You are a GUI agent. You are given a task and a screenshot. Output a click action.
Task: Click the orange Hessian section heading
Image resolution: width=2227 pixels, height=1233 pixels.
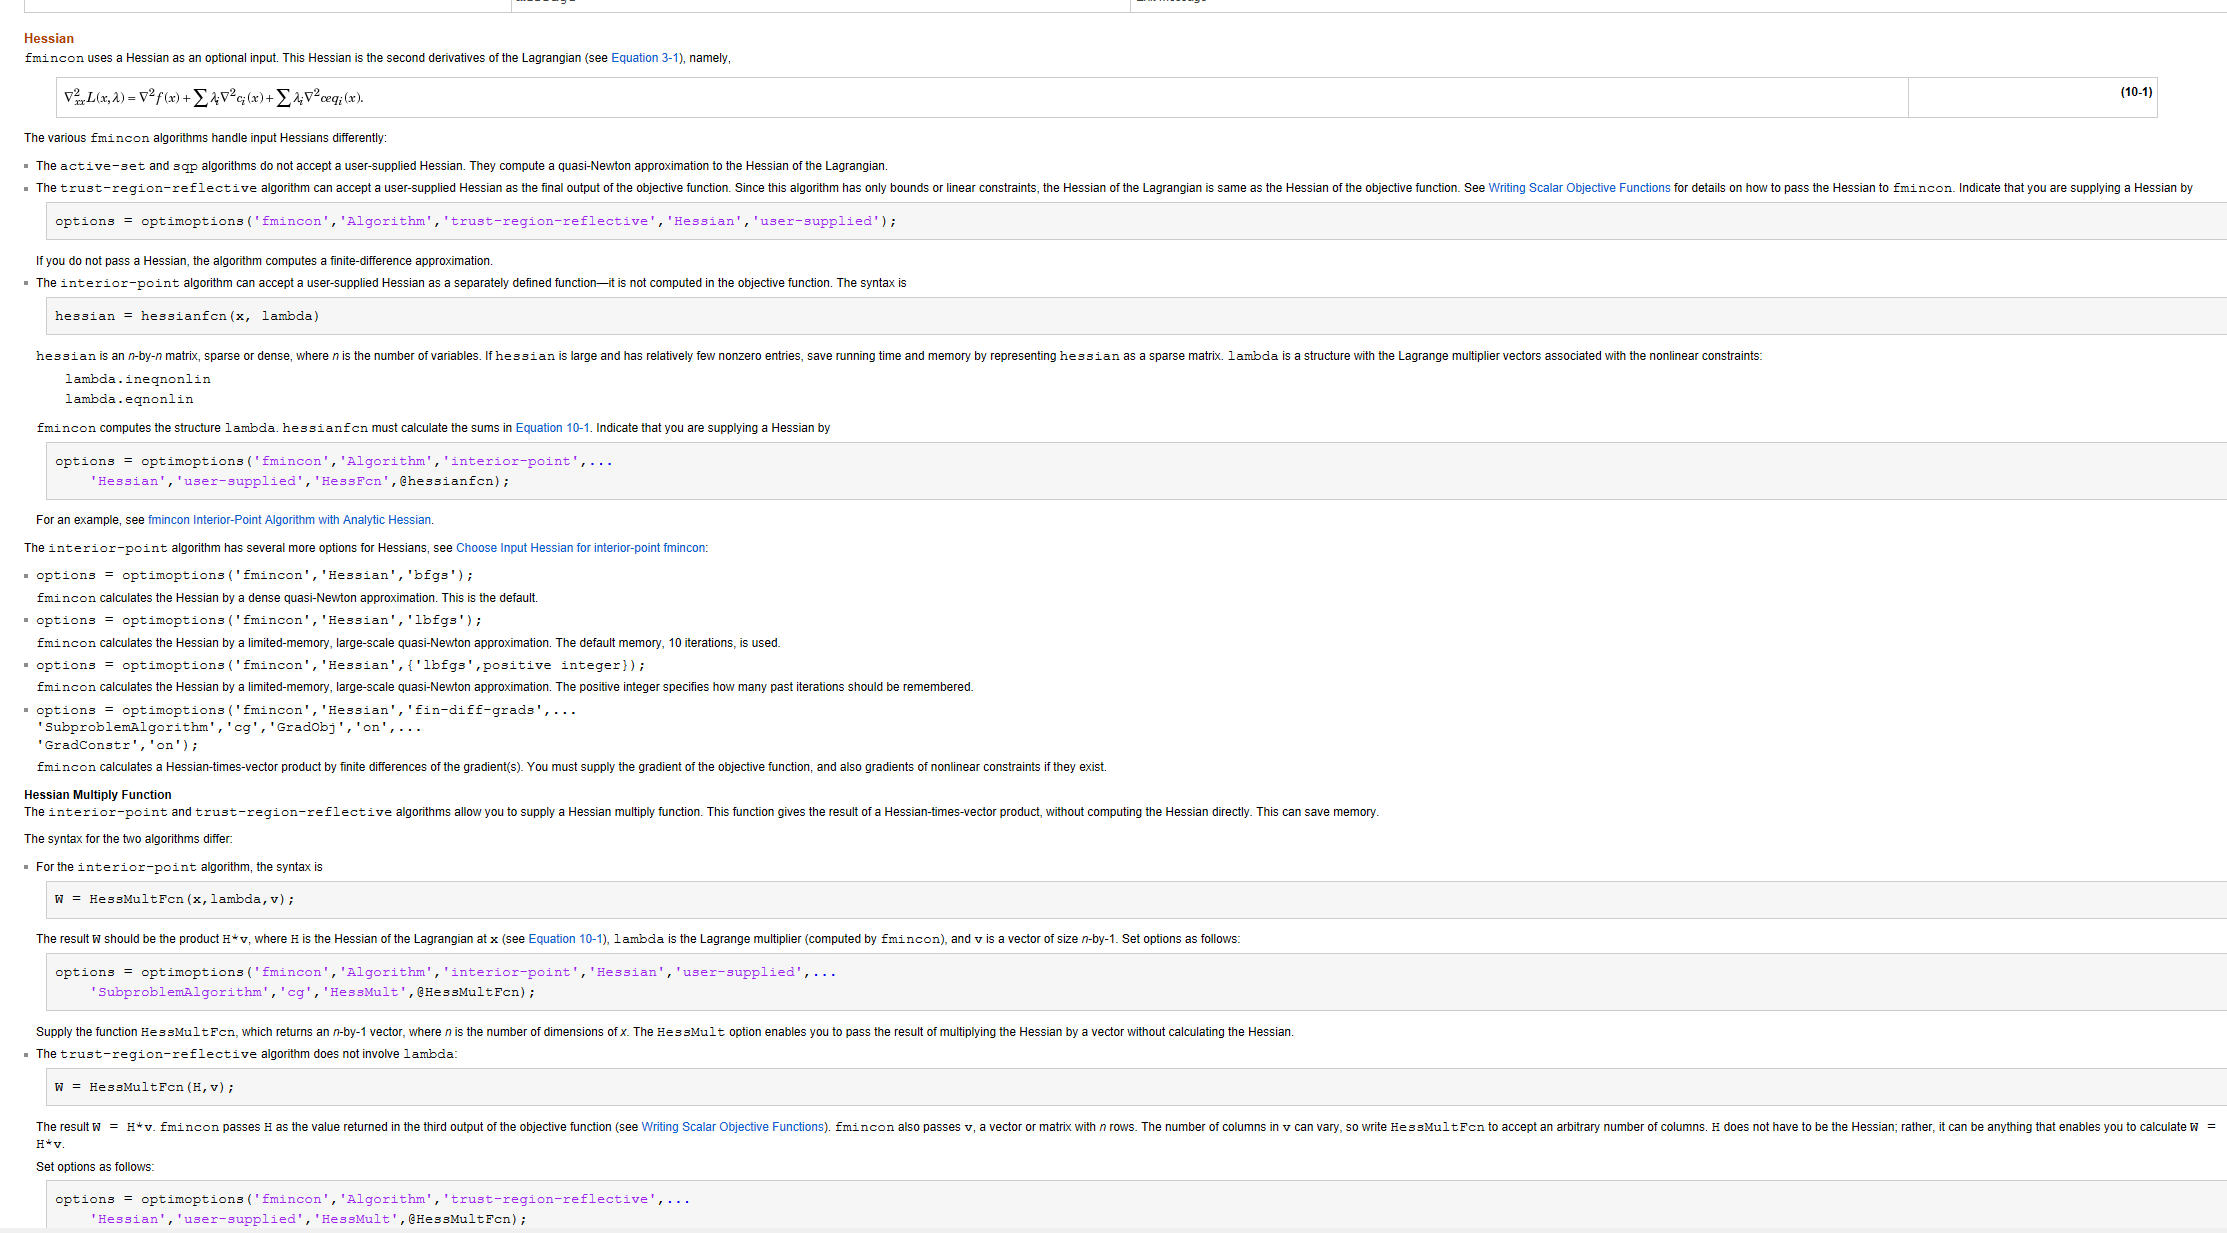pyautogui.click(x=49, y=38)
